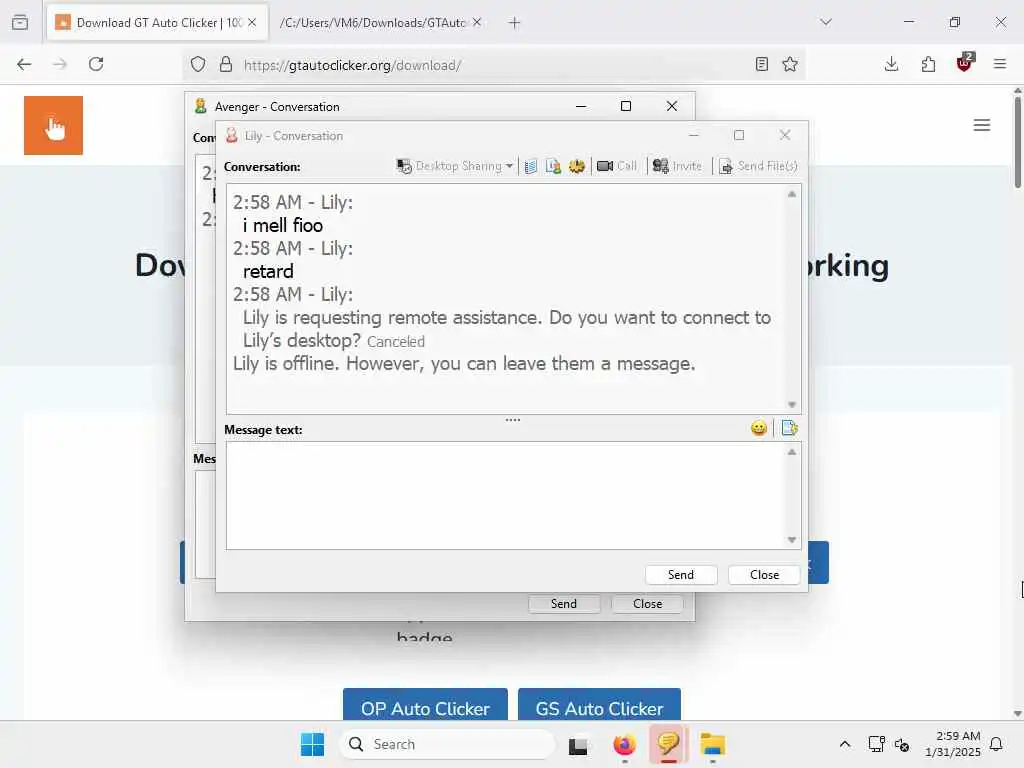Open File Explorer from the taskbar

click(712, 744)
